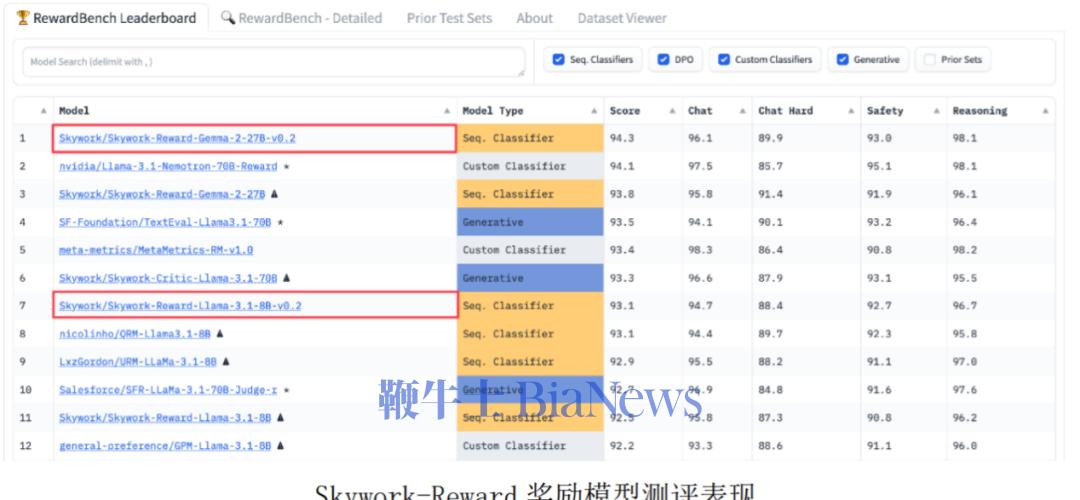
Task: Open SF-Foundation/TextEval-Llama3.1-70B link
Action: tap(165, 222)
